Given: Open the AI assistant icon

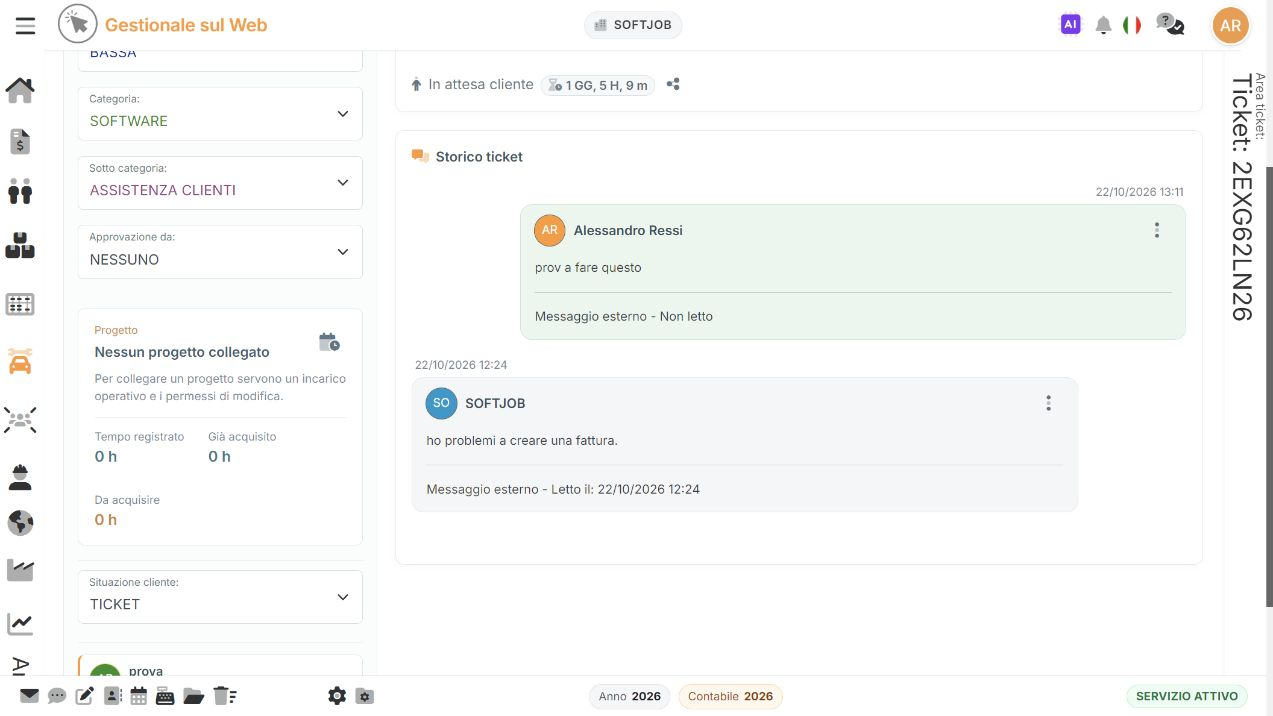Looking at the screenshot, I should coord(1070,25).
